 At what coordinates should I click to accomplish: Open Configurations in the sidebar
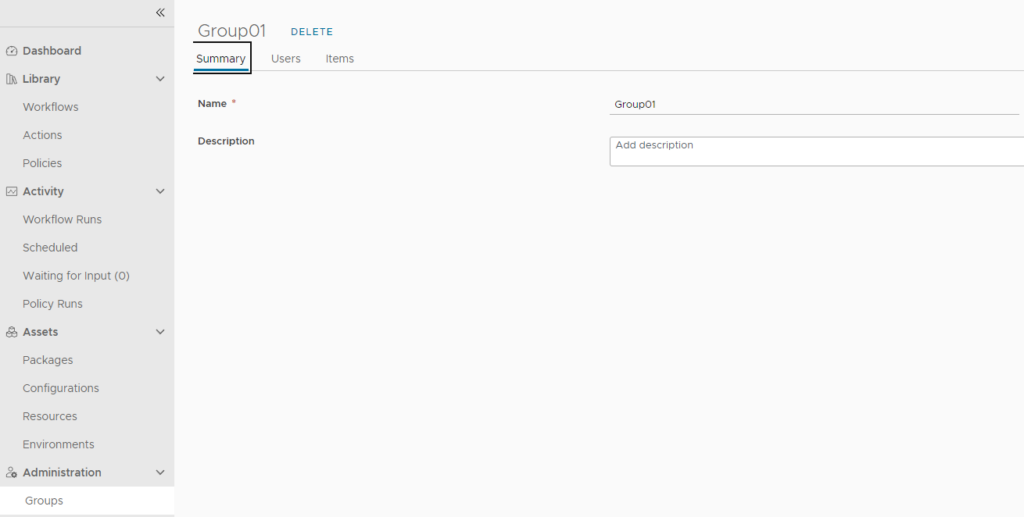click(x=61, y=388)
